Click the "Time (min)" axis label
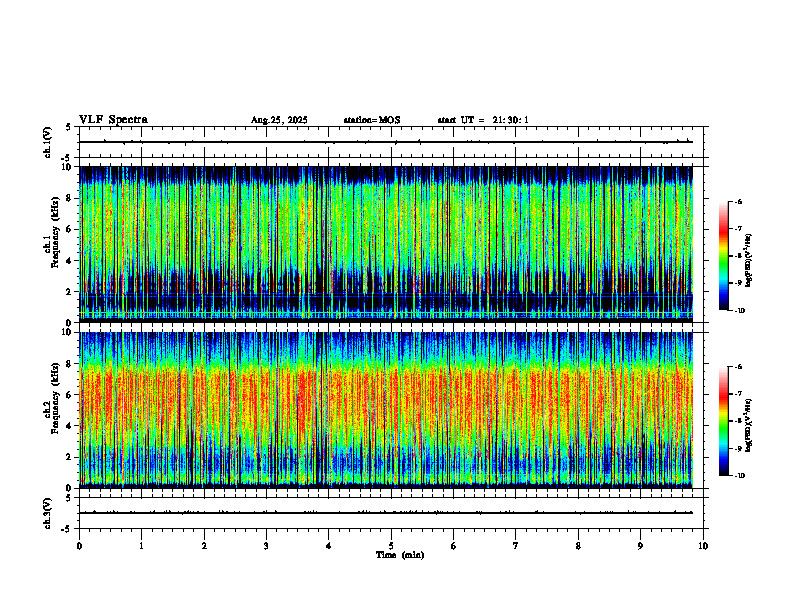 (x=400, y=555)
